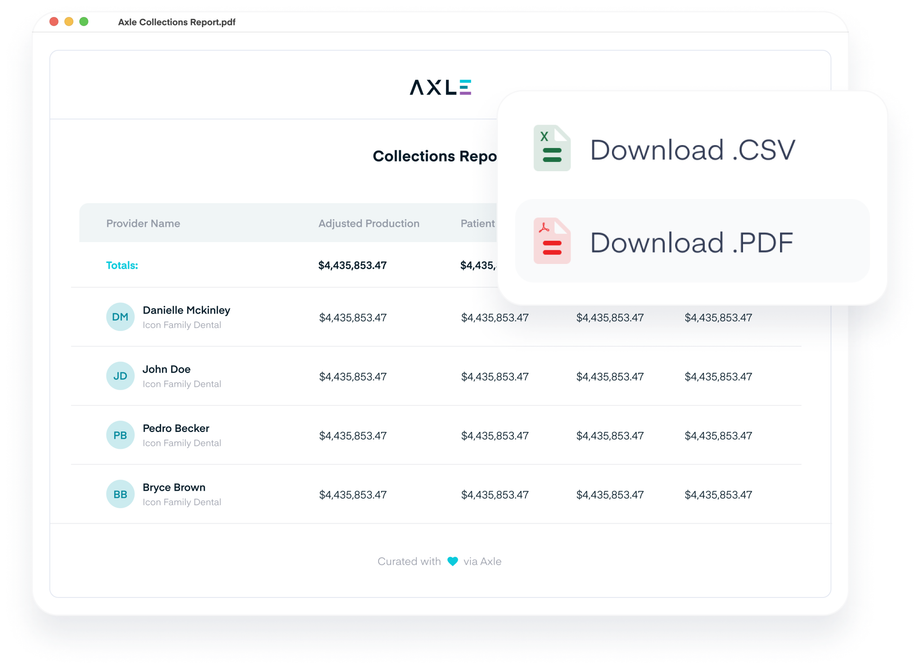The height and width of the screenshot is (668, 920).
Task: Click the teal heart icon in footer
Action: point(452,562)
